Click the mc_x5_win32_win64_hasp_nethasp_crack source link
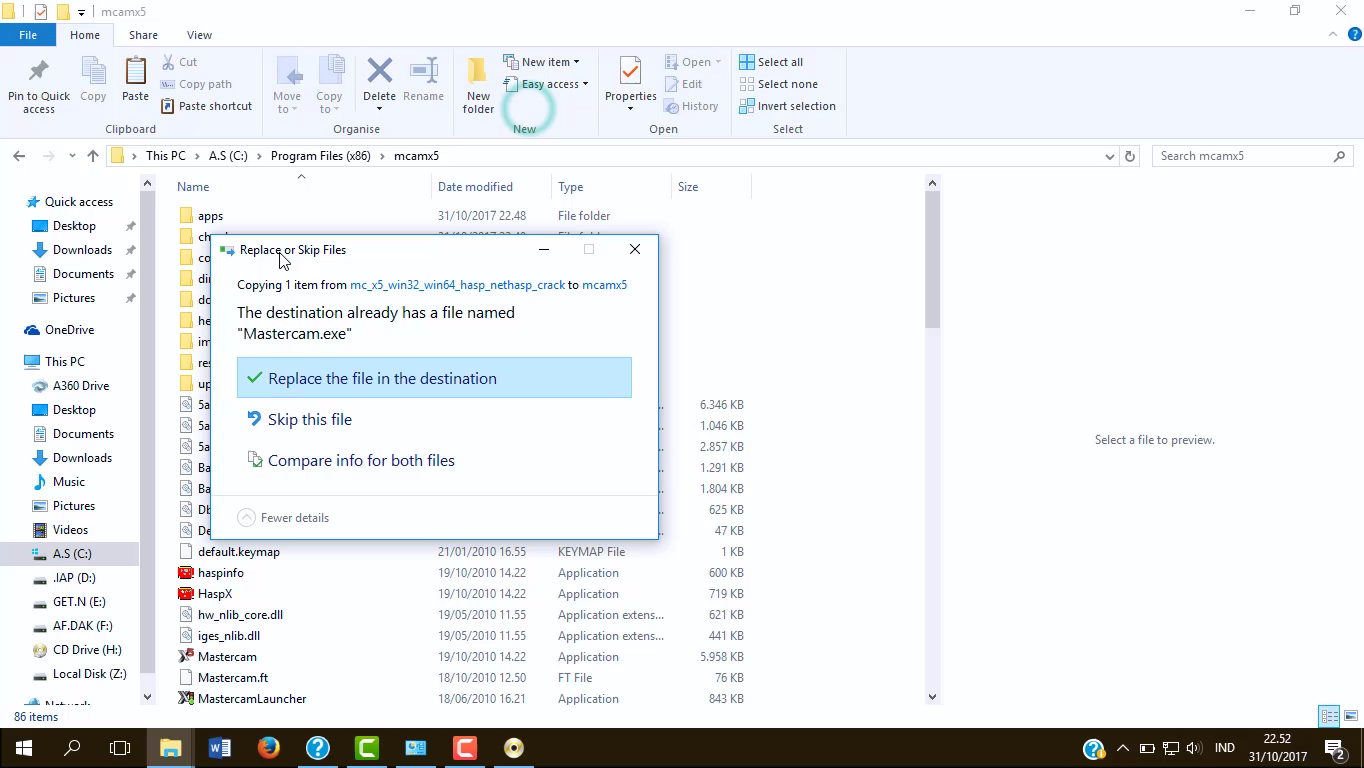Screen dimensions: 1364x768 coord(457,285)
